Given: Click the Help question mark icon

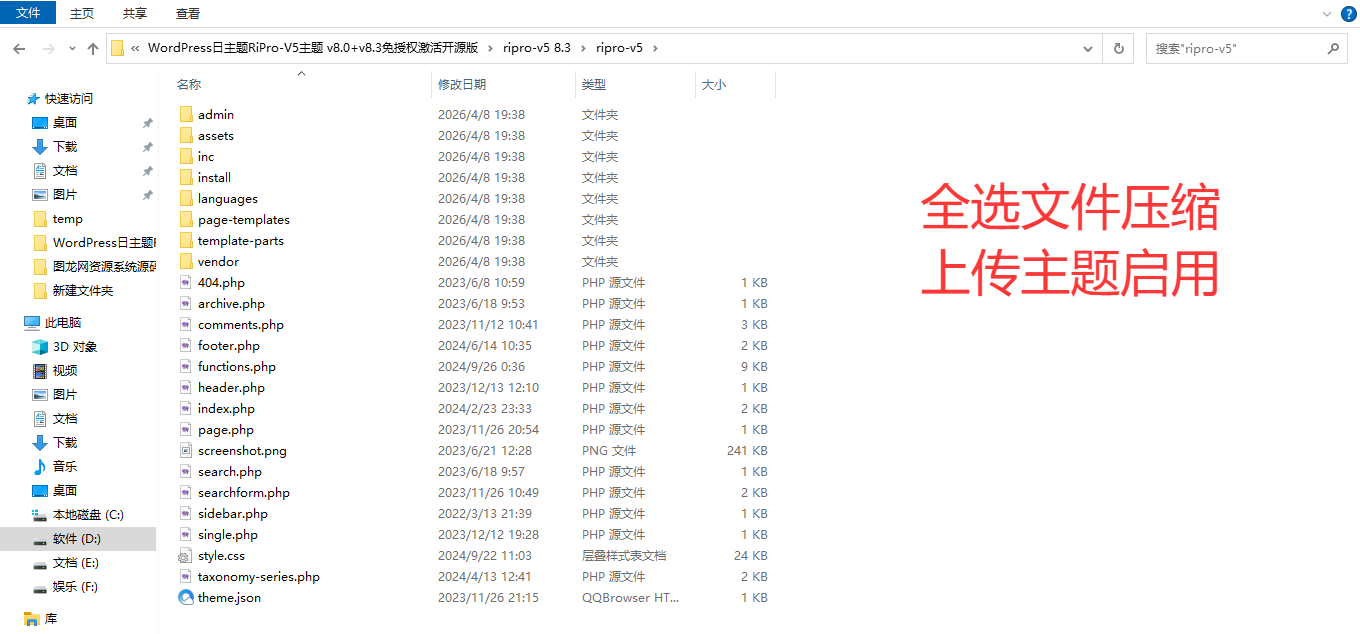Looking at the screenshot, I should (x=1348, y=13).
